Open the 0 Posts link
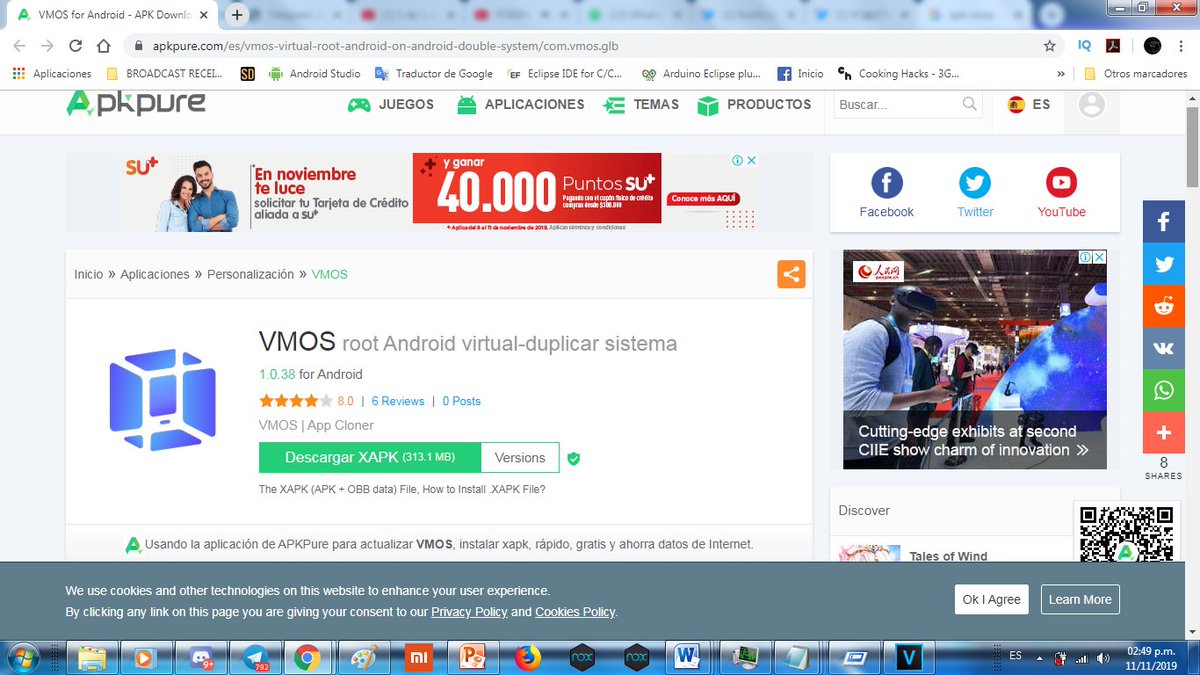 coord(462,401)
